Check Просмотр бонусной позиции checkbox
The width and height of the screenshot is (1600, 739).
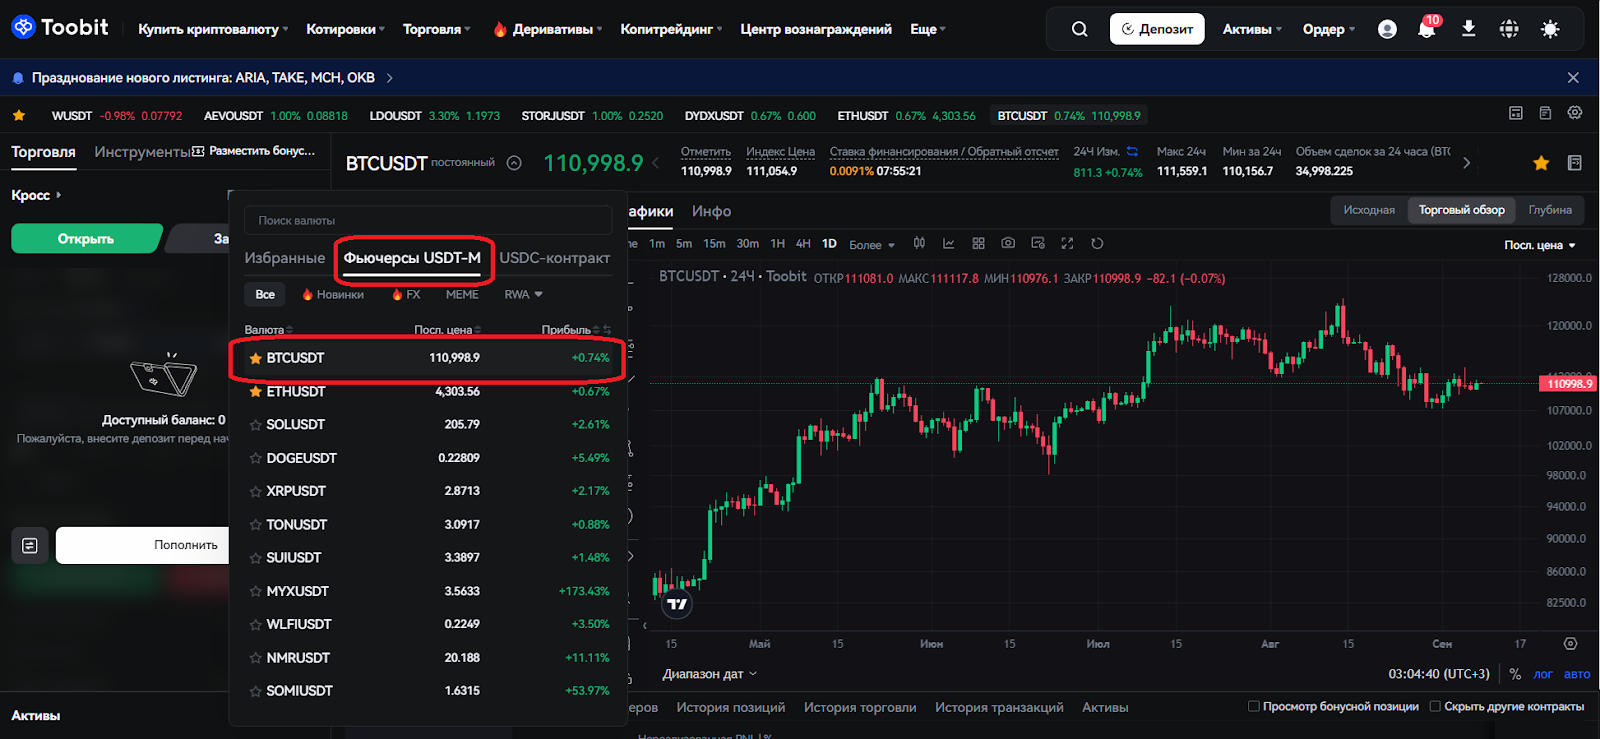(x=1253, y=706)
